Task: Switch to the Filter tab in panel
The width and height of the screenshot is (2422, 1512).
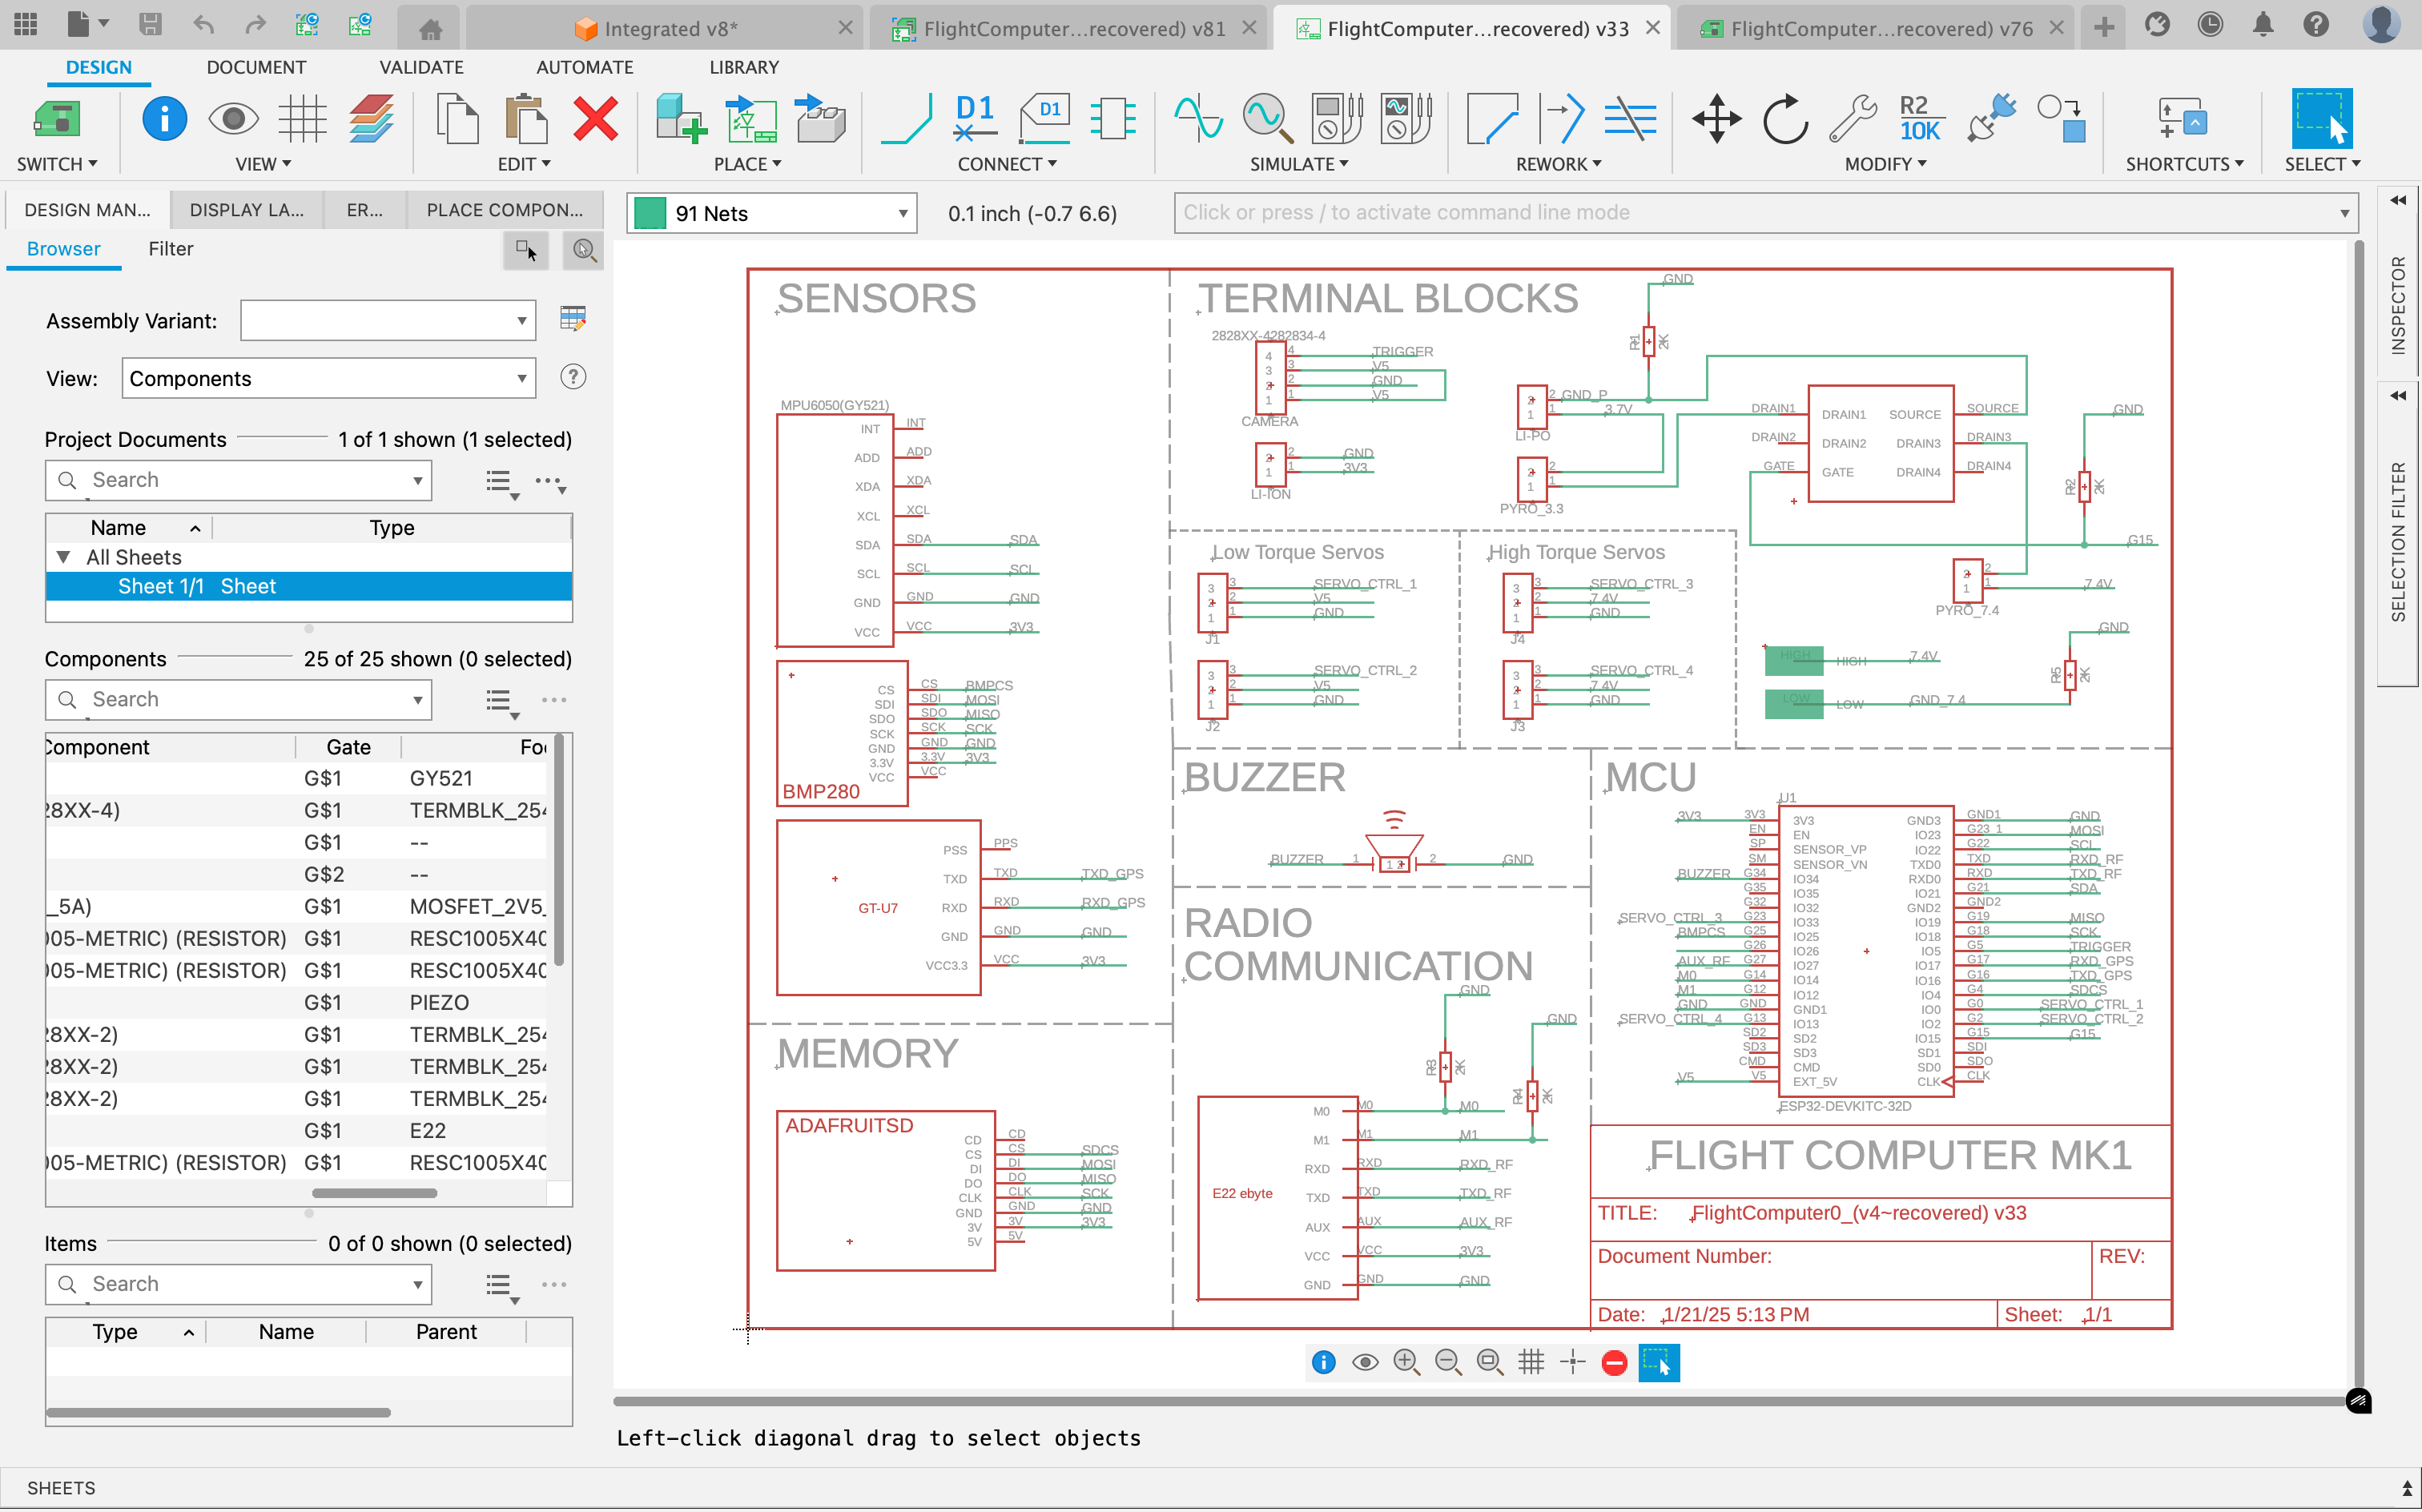Action: [170, 249]
